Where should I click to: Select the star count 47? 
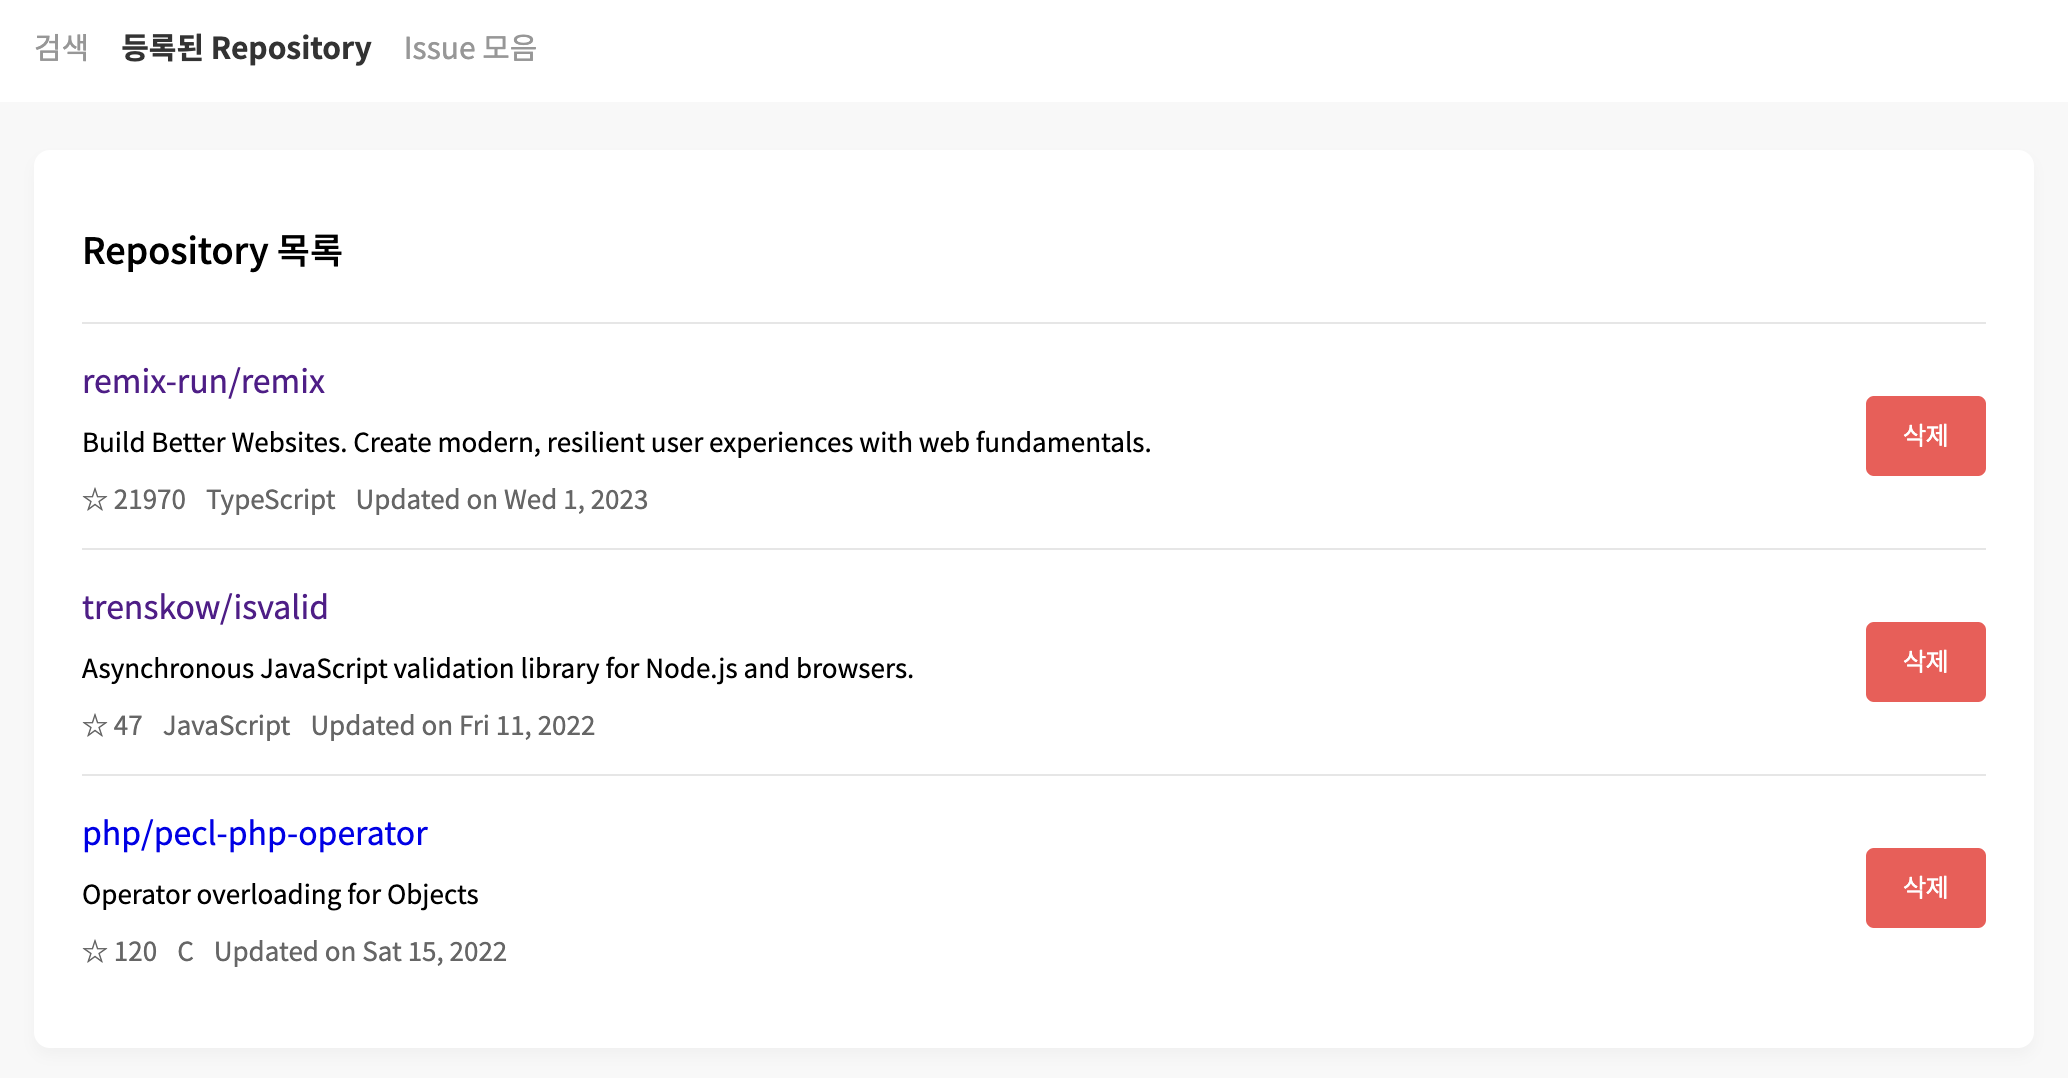coord(129,727)
